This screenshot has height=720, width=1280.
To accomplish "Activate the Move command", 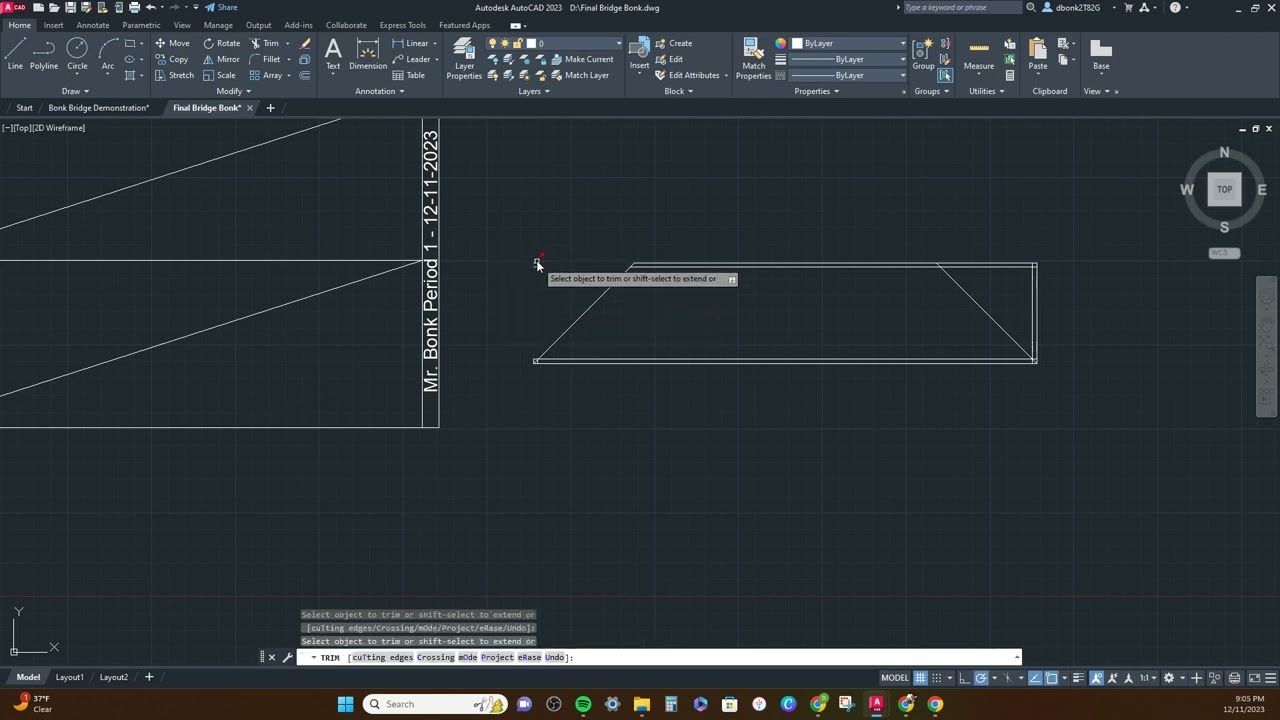I will 172,43.
